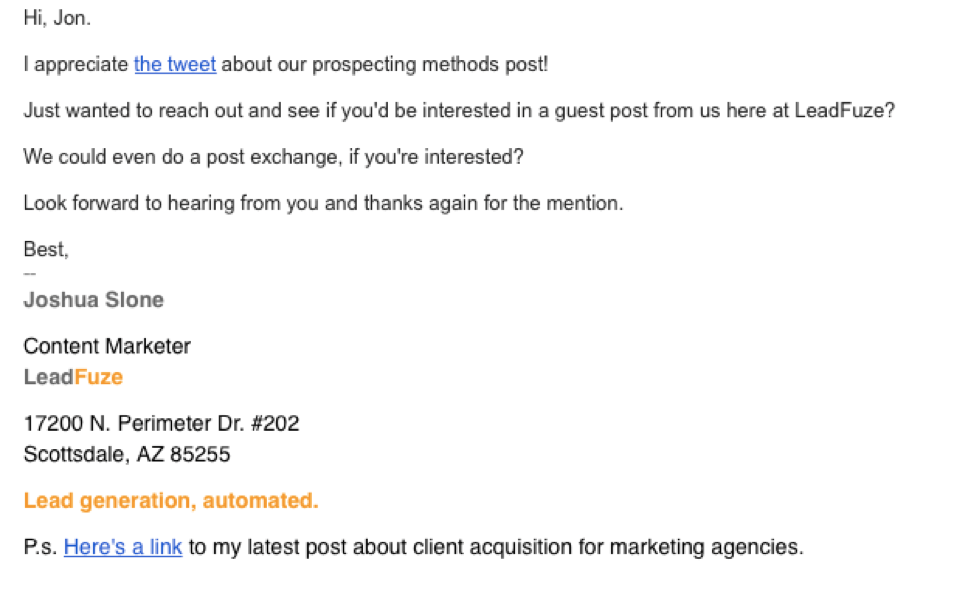The width and height of the screenshot is (954, 602).
Task: Open 'the tweet' hyperlink
Action: [x=175, y=64]
